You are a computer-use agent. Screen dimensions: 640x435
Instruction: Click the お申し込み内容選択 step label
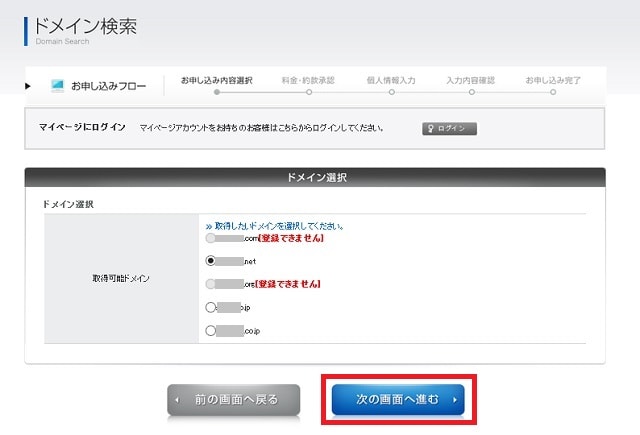[216, 79]
